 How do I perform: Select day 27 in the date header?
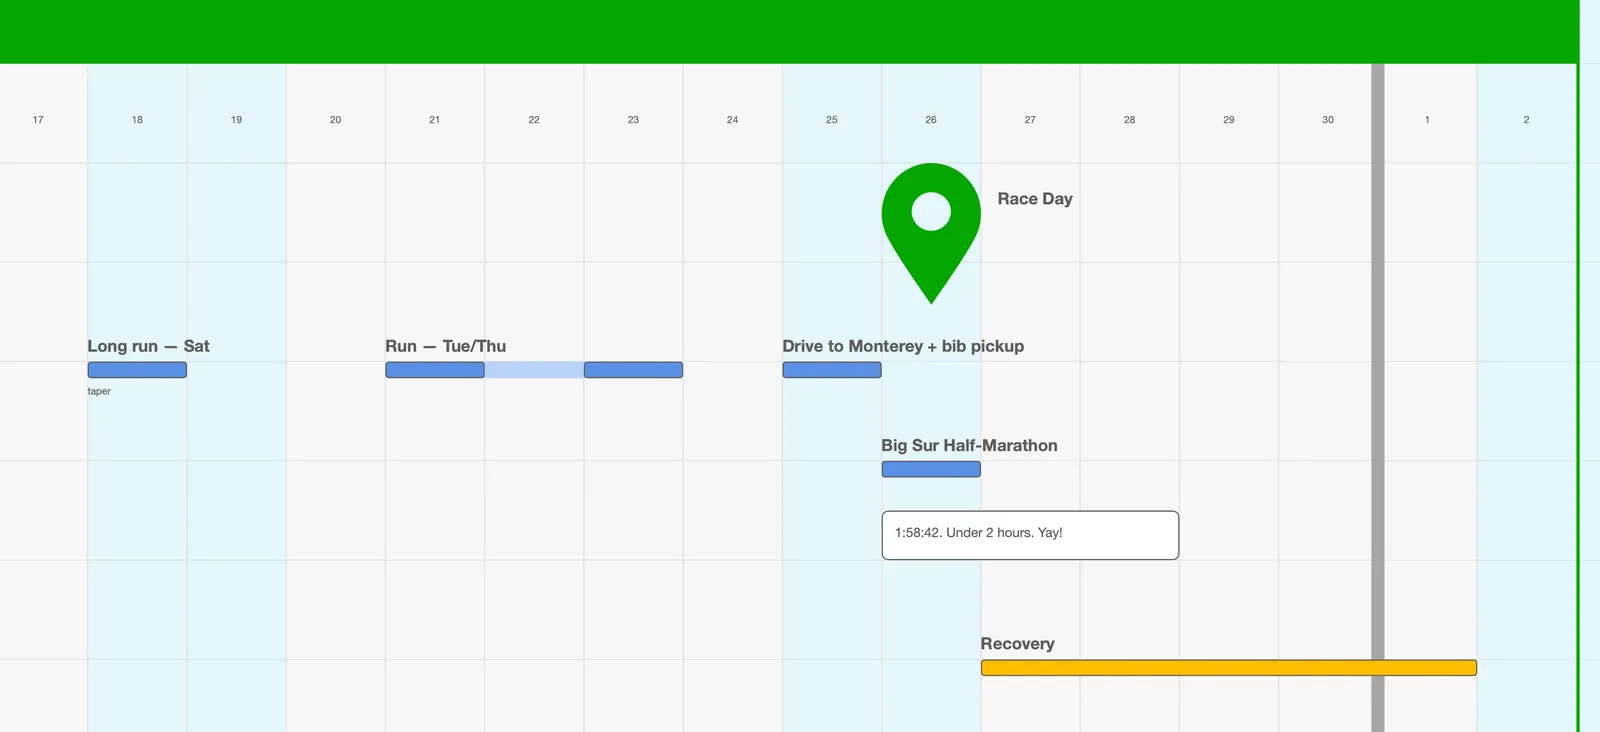click(x=1030, y=120)
